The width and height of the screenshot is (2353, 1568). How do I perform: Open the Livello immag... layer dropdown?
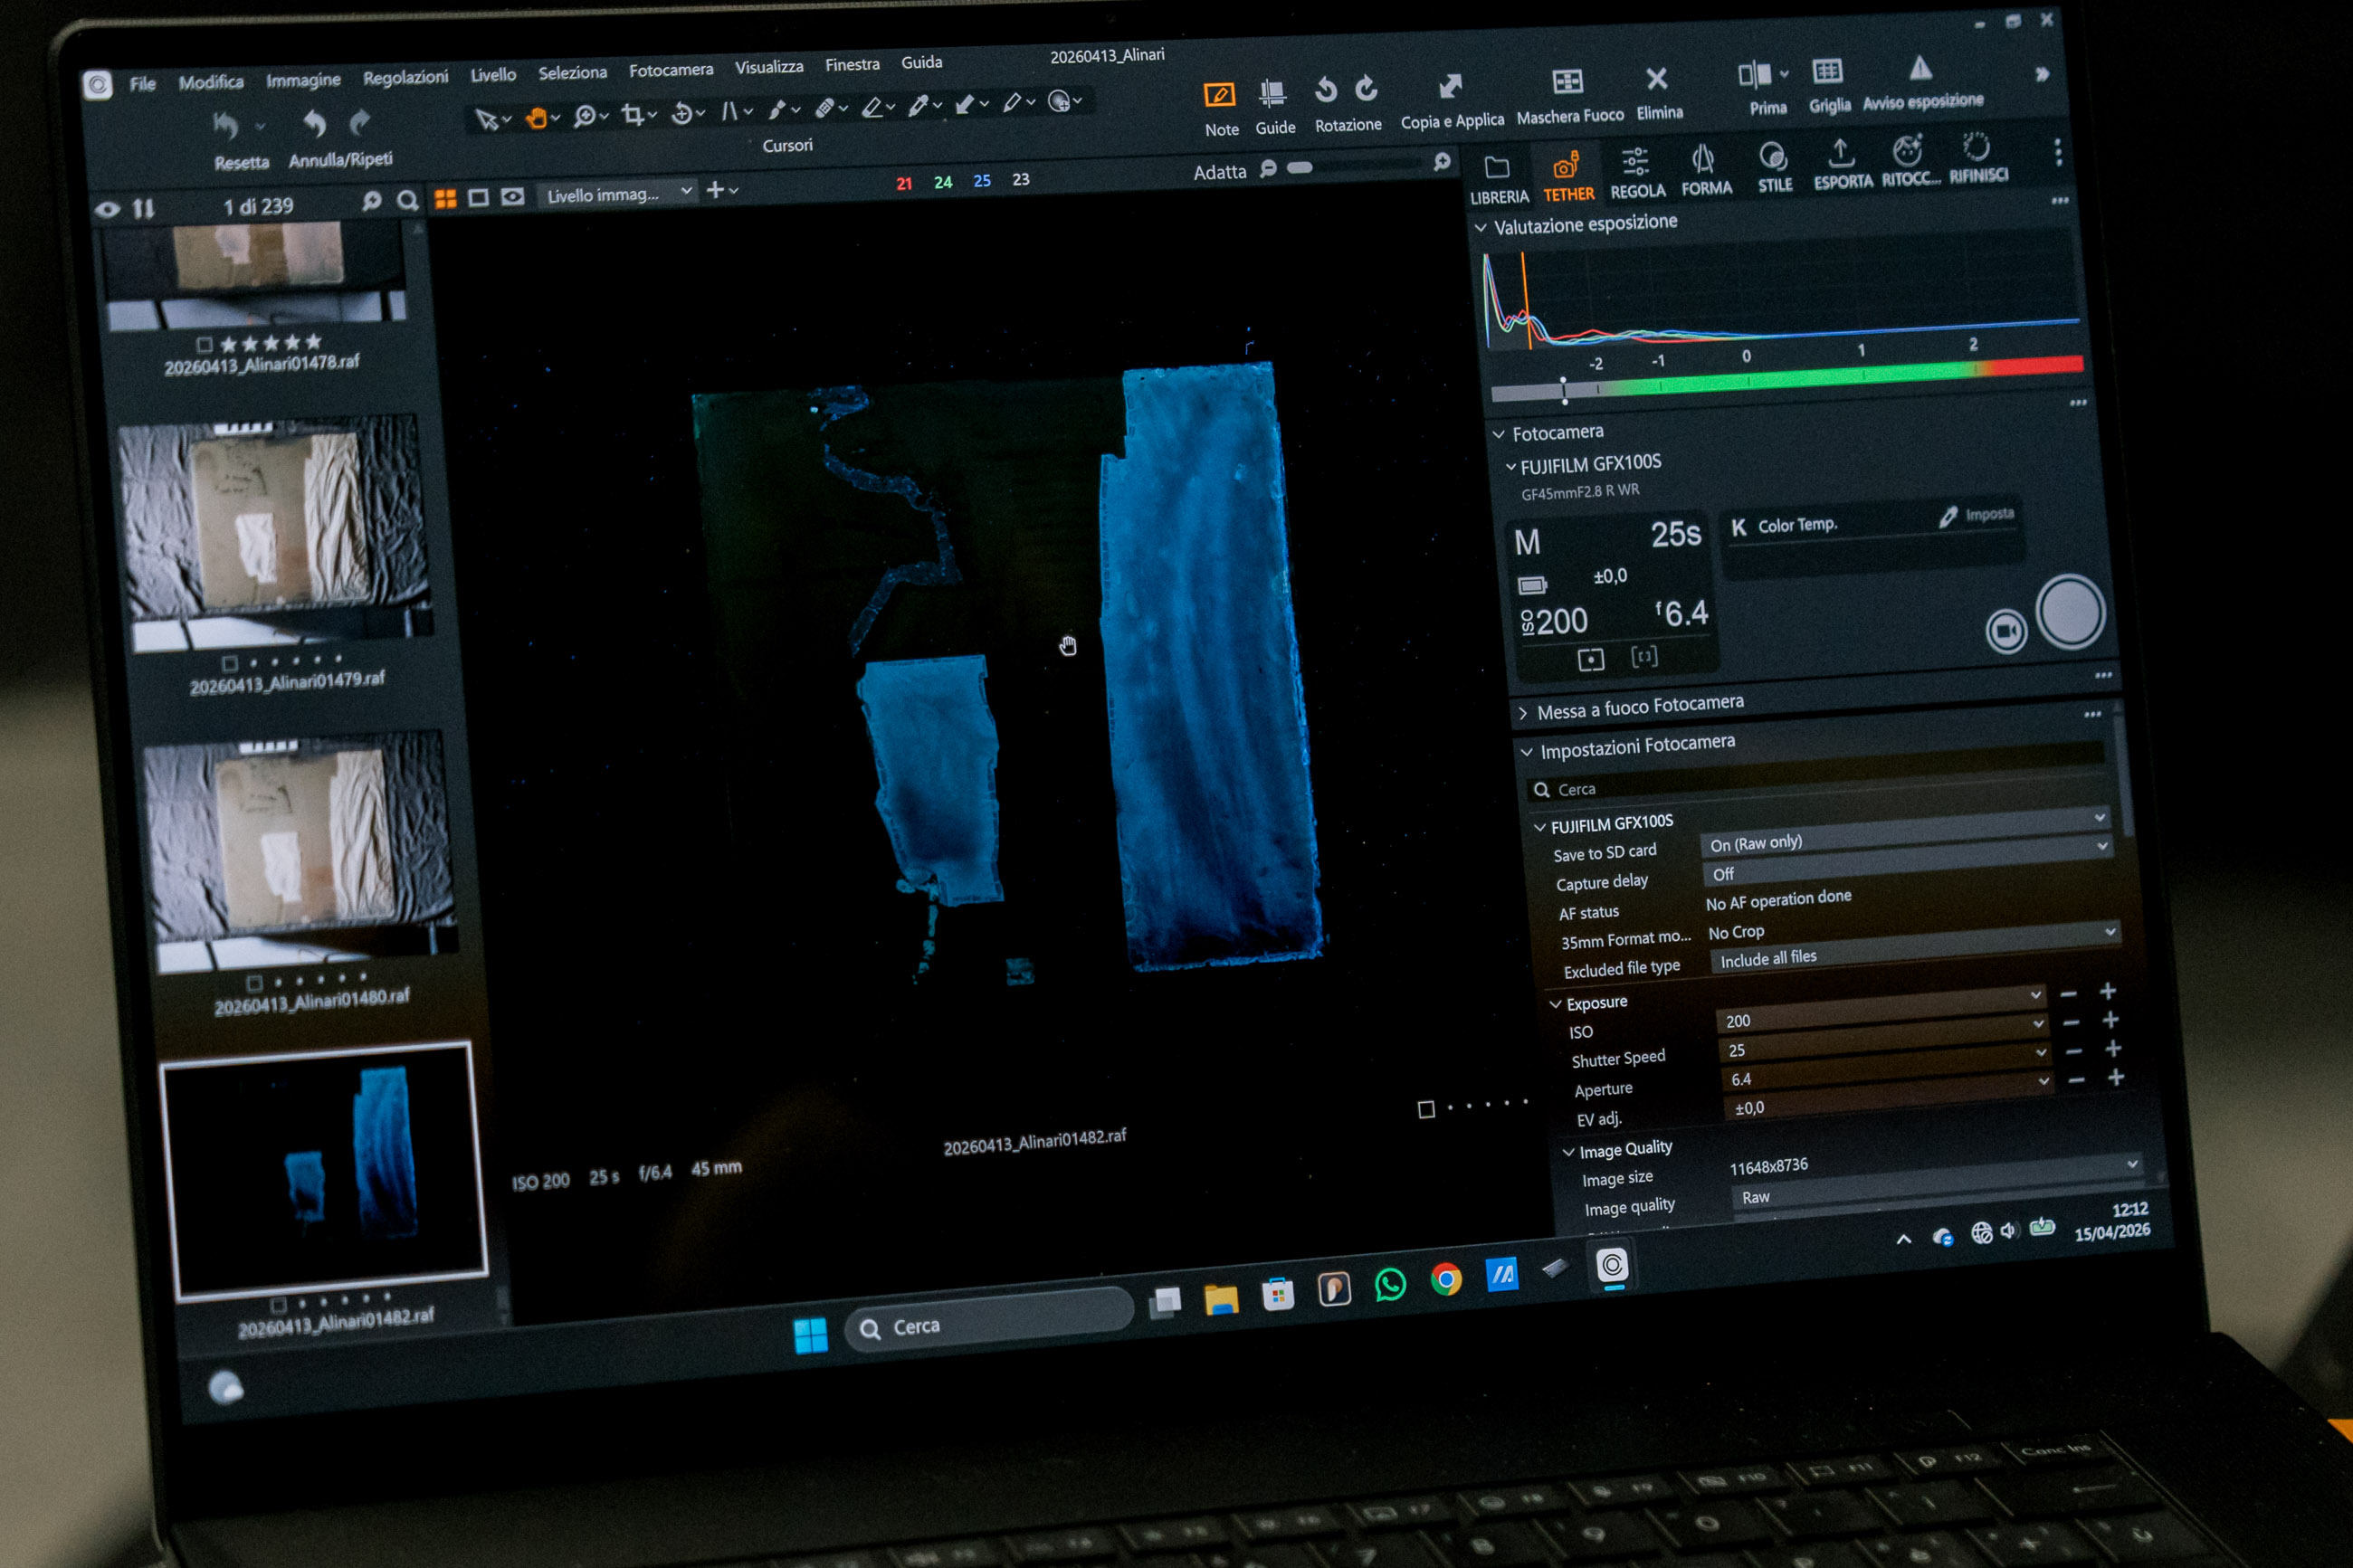[x=619, y=194]
